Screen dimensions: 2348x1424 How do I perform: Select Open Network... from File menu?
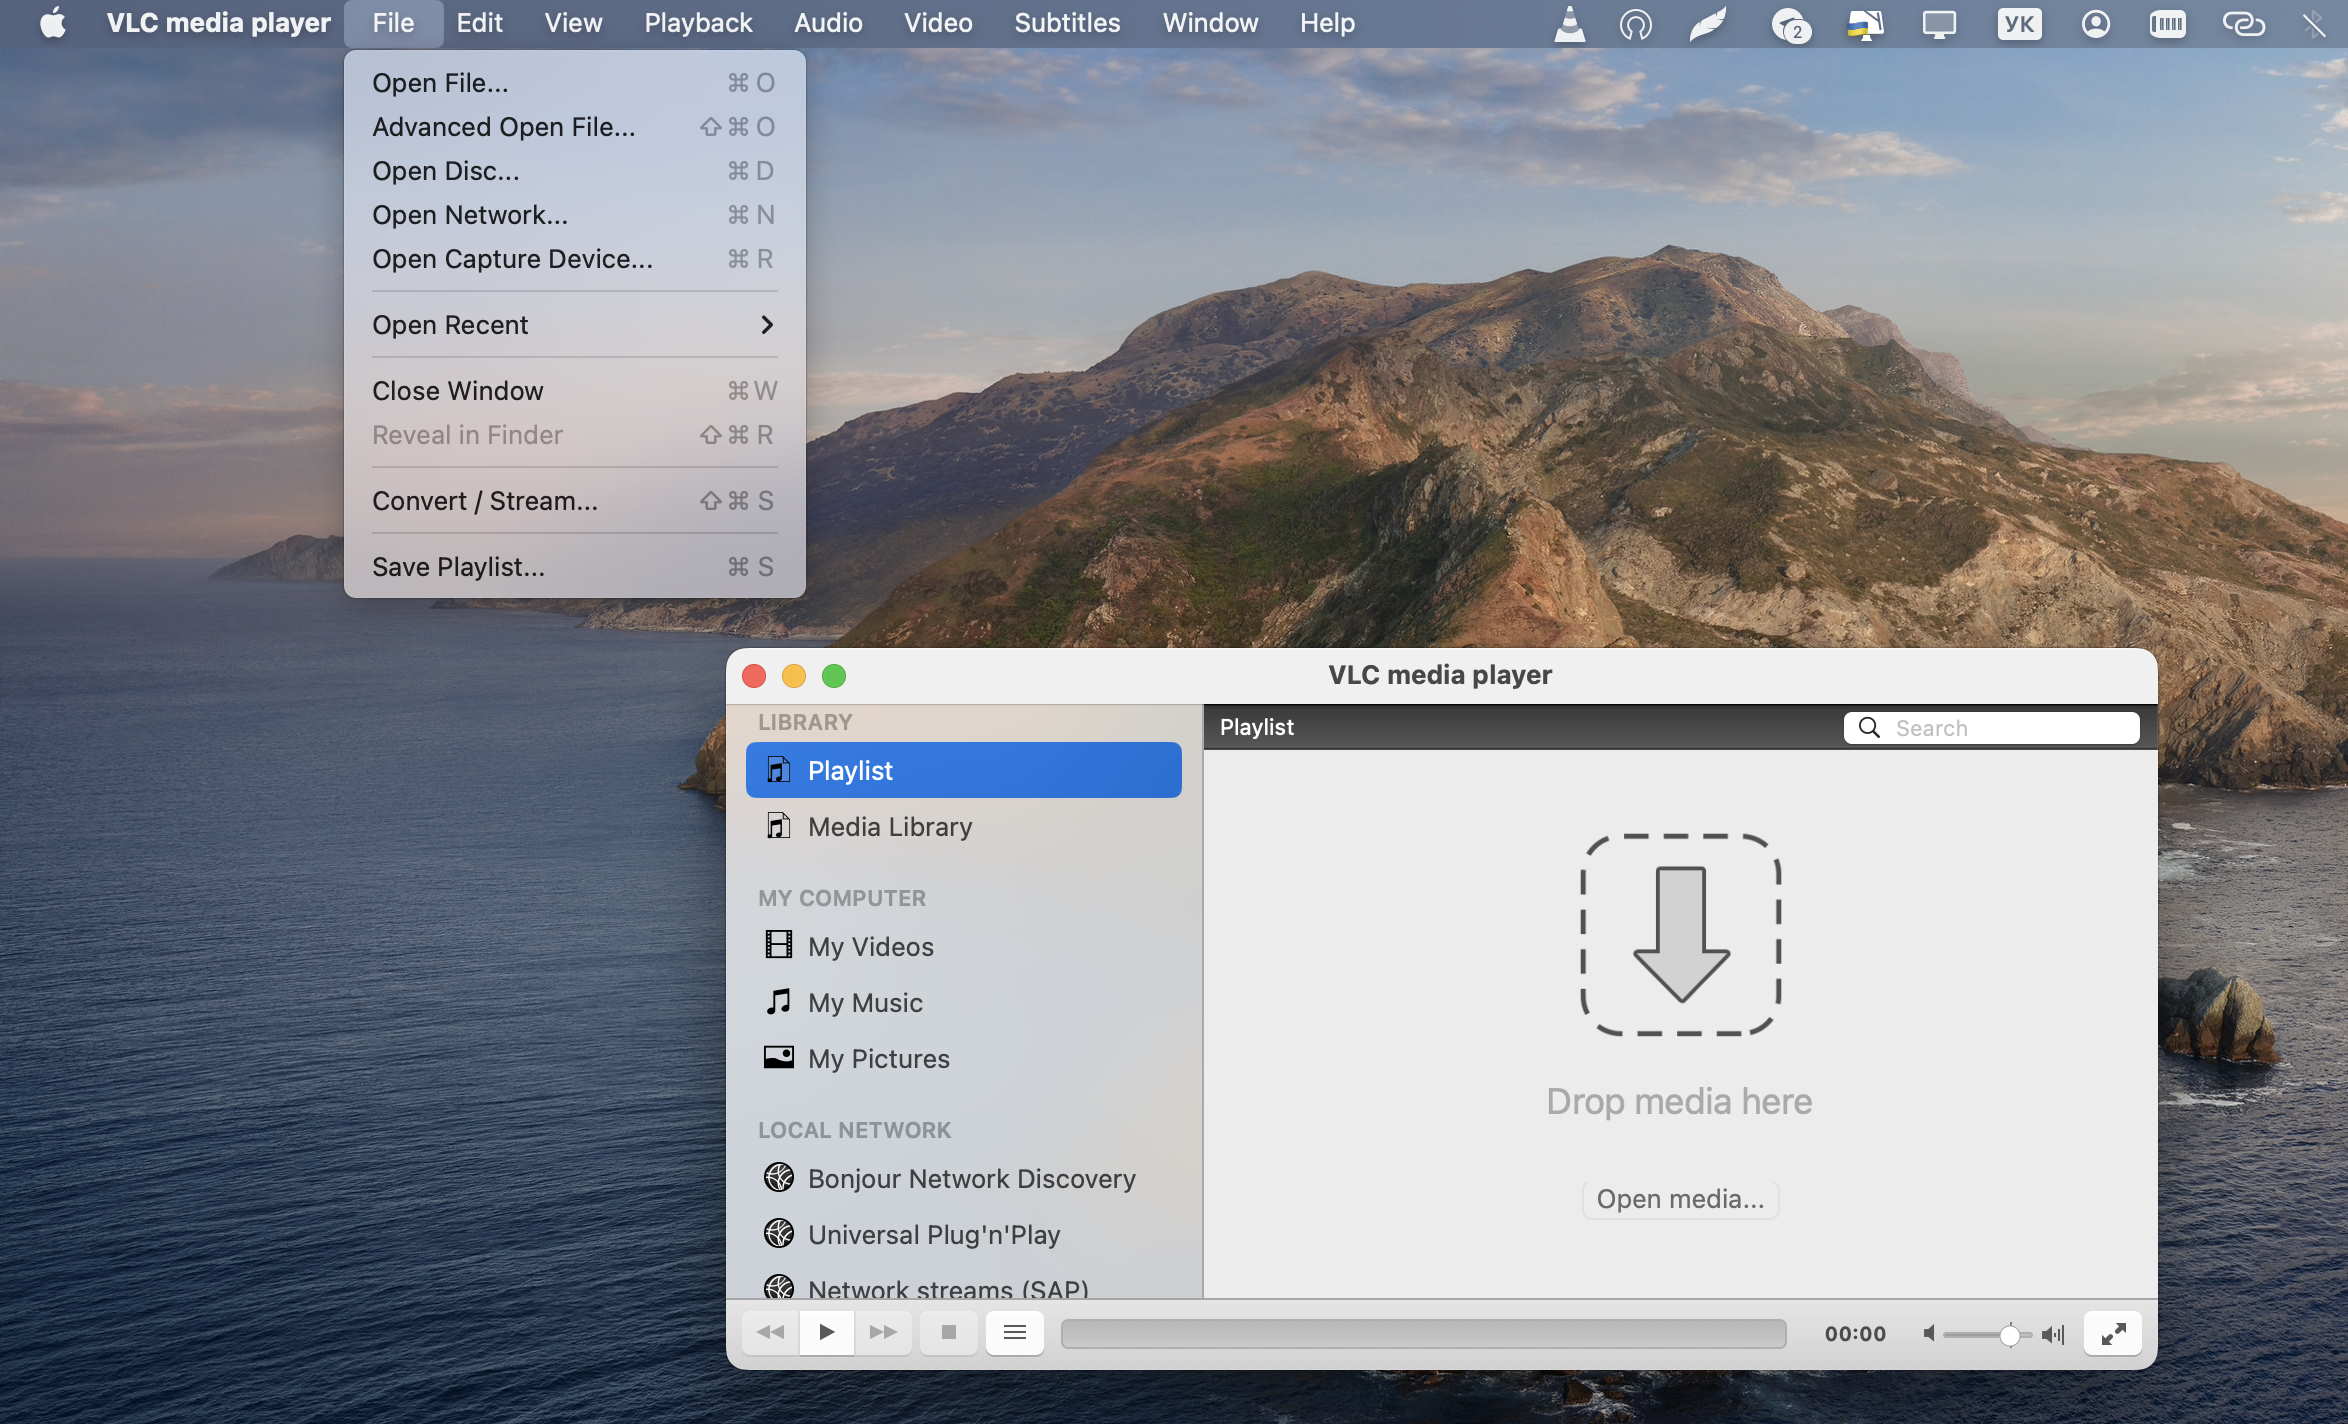point(471,213)
